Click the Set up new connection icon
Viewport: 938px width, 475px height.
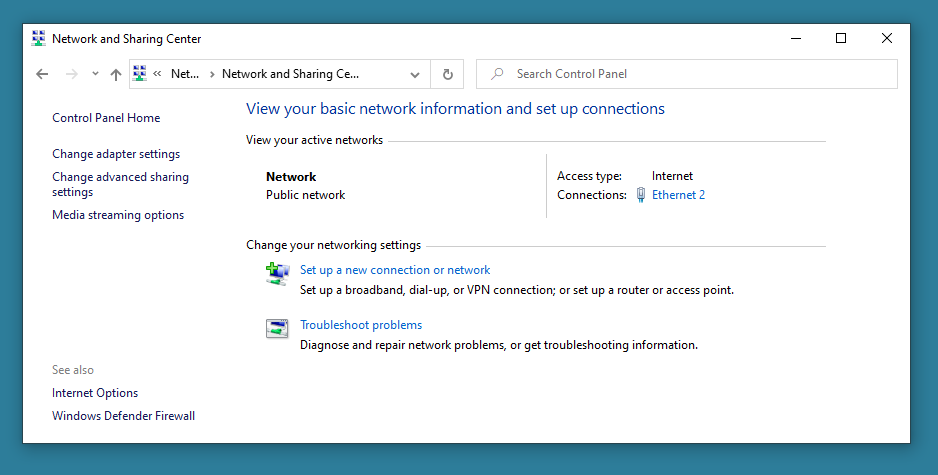coord(277,274)
